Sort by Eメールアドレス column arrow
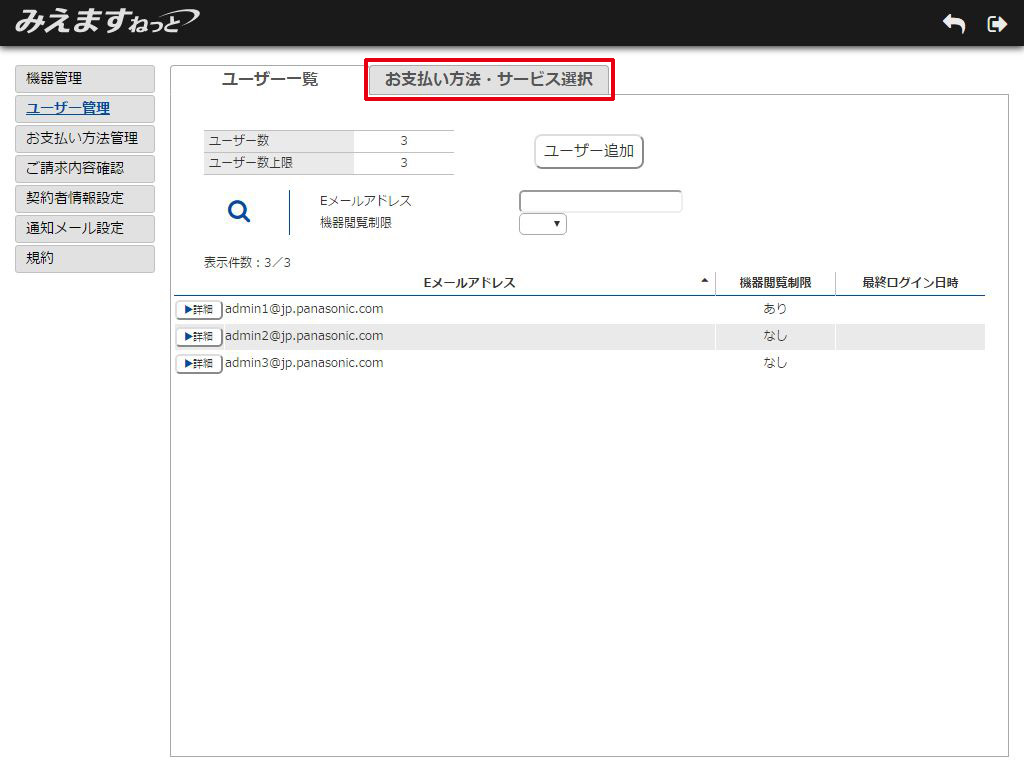1024x768 pixels. click(x=705, y=281)
